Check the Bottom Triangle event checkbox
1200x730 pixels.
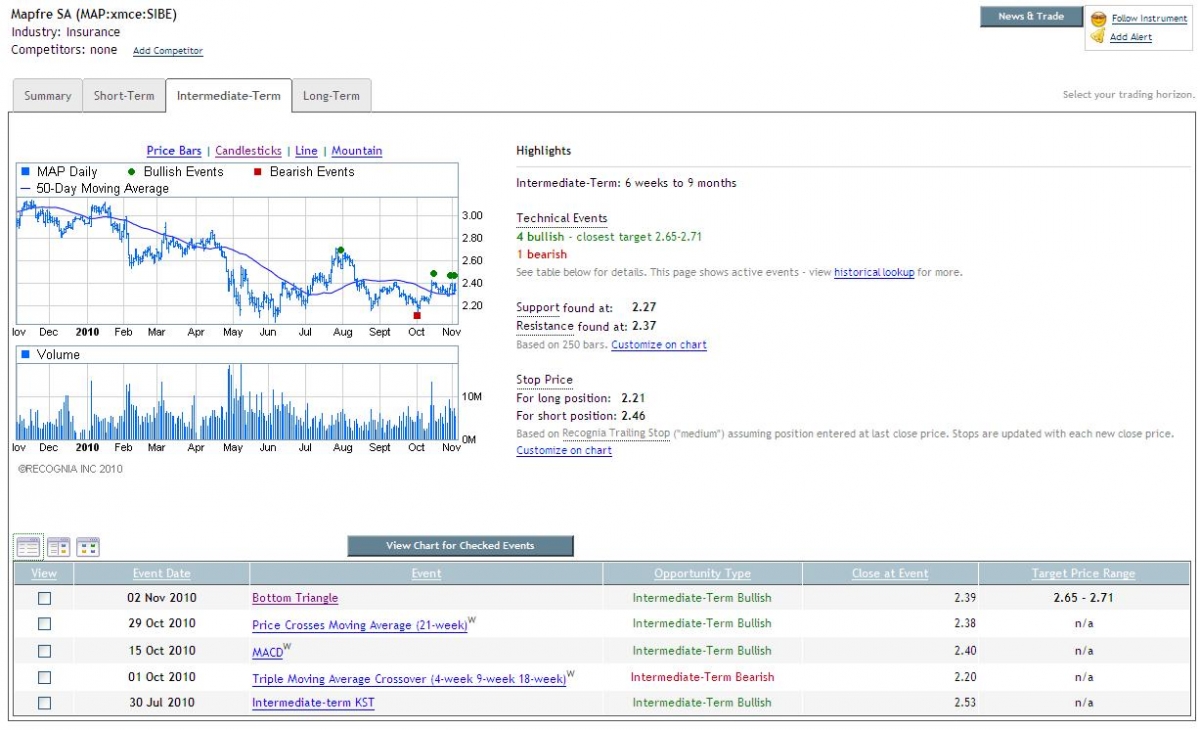click(x=44, y=598)
